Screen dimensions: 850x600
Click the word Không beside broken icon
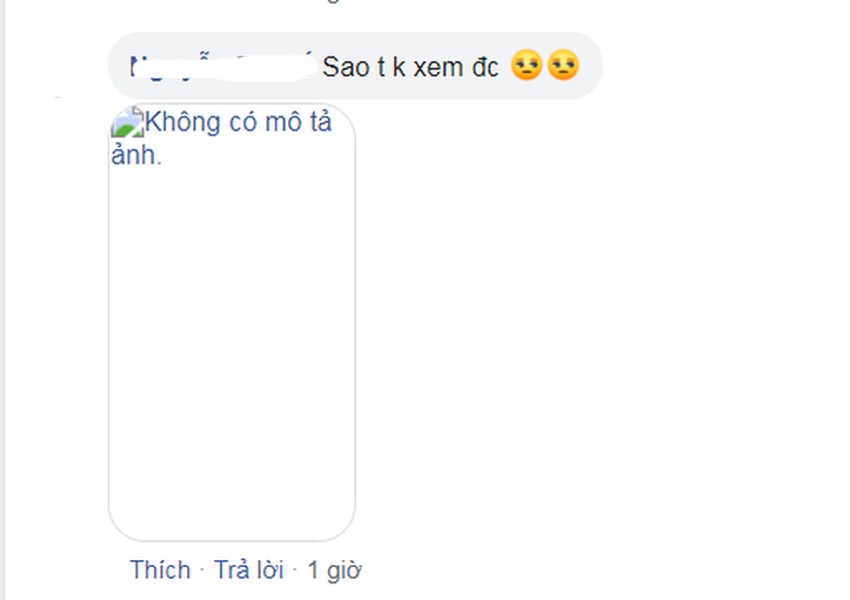183,122
